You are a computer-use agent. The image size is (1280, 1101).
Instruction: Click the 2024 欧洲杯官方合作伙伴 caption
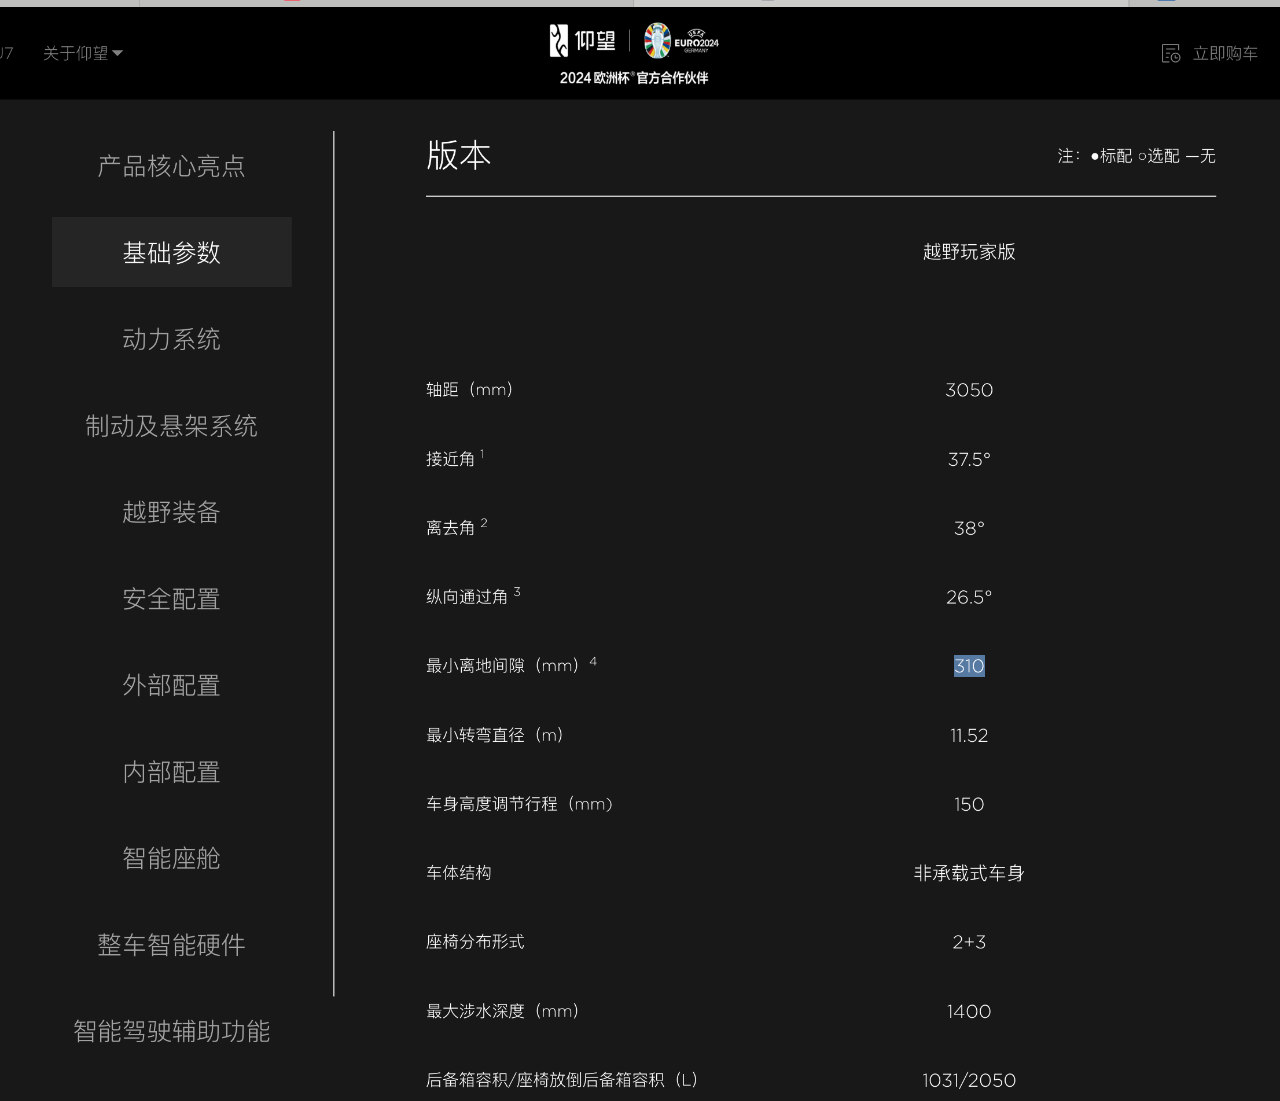pos(633,78)
